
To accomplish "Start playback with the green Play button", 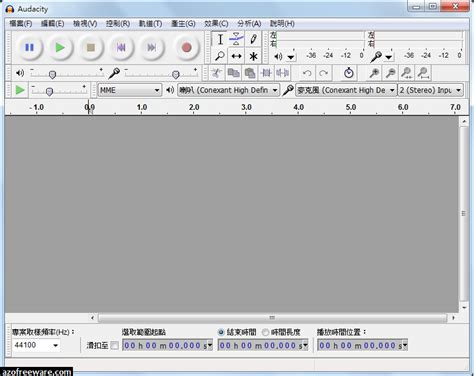I will 60,48.
